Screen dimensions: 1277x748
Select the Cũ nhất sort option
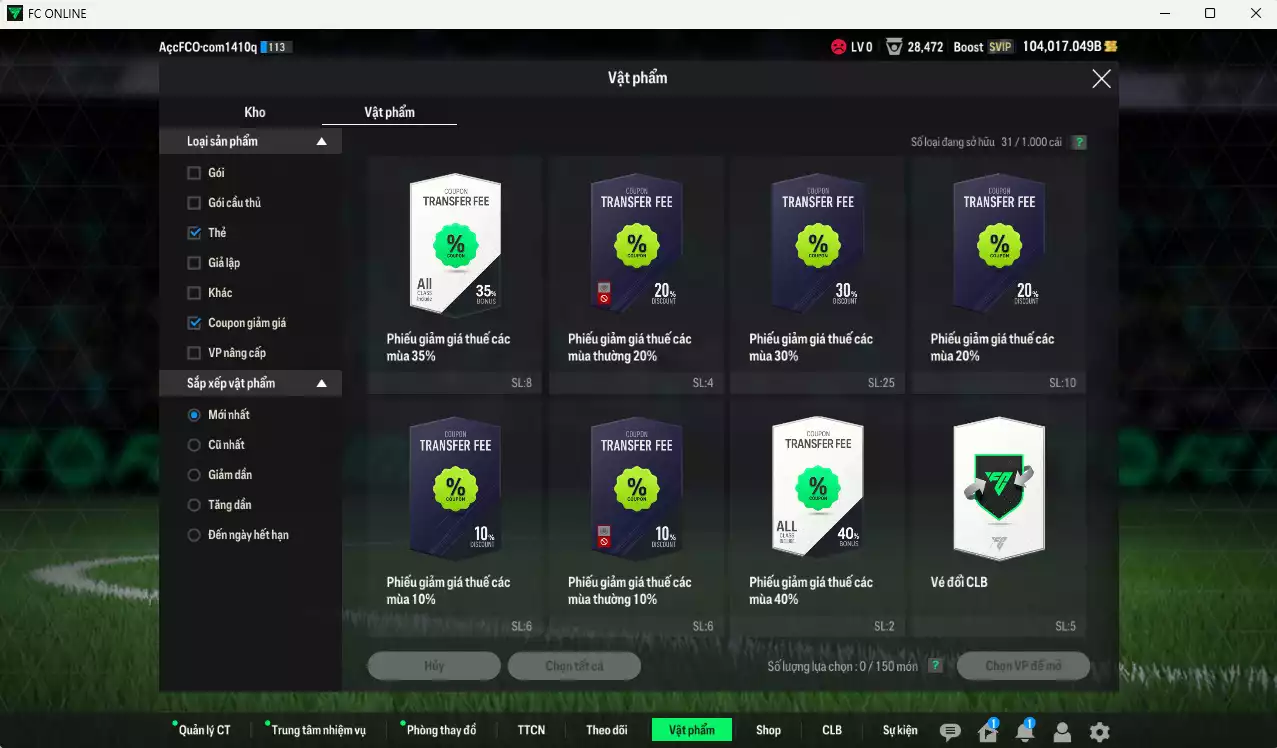pyautogui.click(x=195, y=445)
